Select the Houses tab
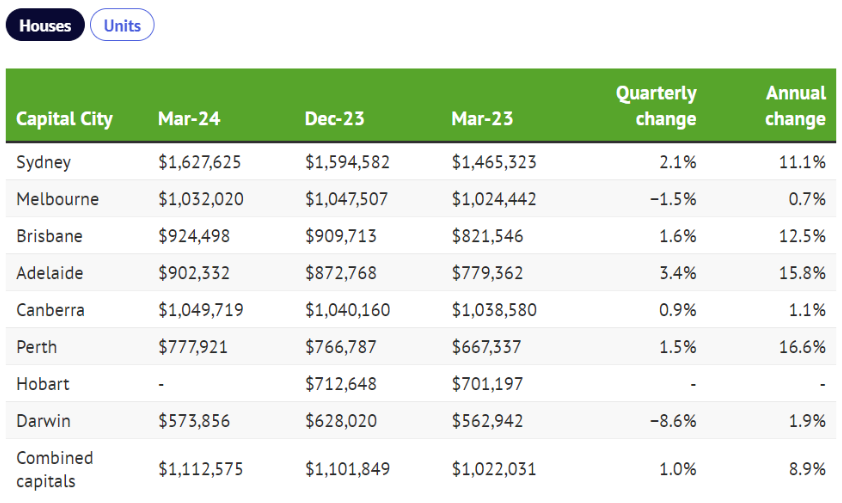This screenshot has width=842, height=503. 45,25
